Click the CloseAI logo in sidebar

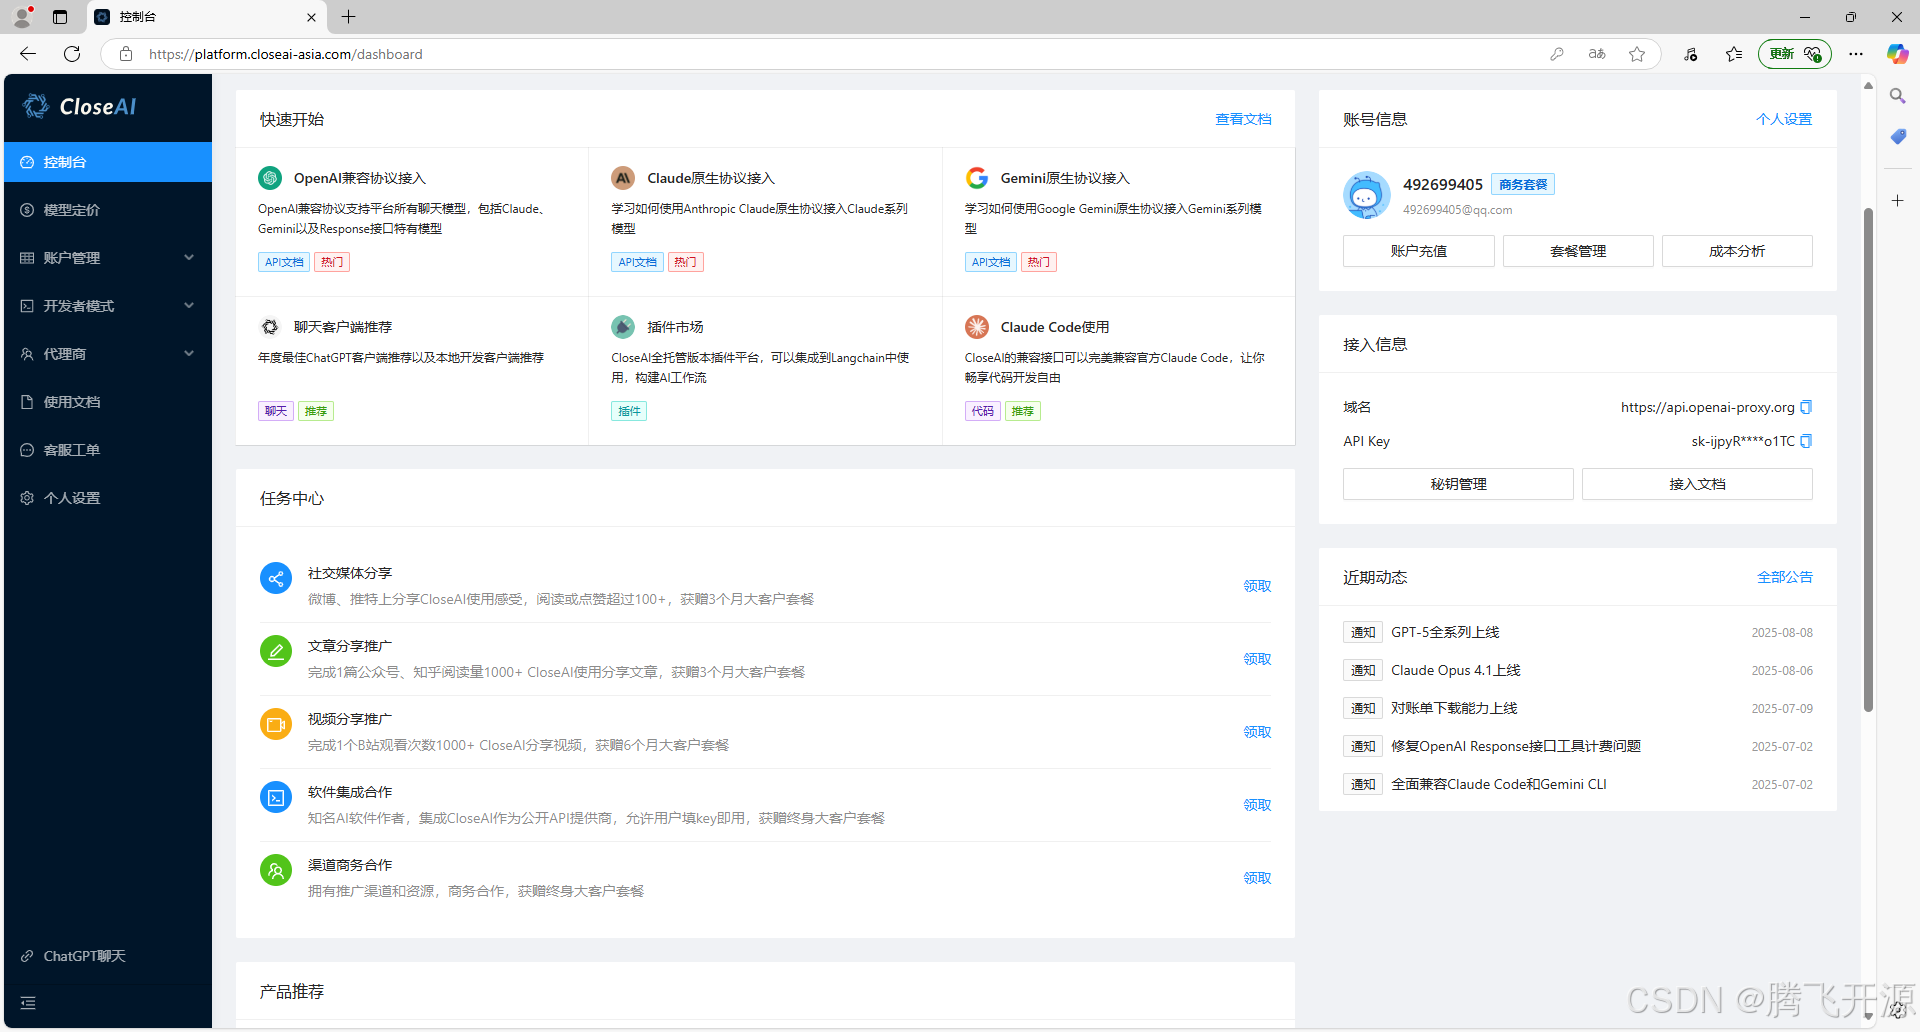tap(80, 106)
